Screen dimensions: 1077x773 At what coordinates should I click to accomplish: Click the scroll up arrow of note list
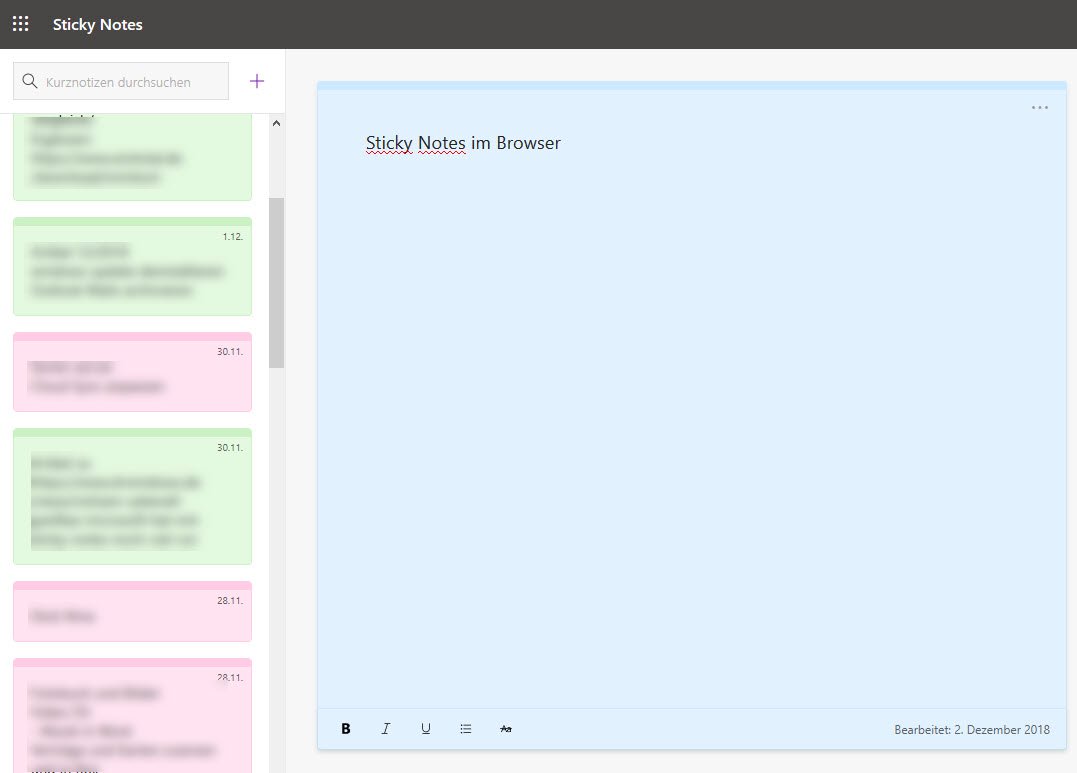(276, 124)
